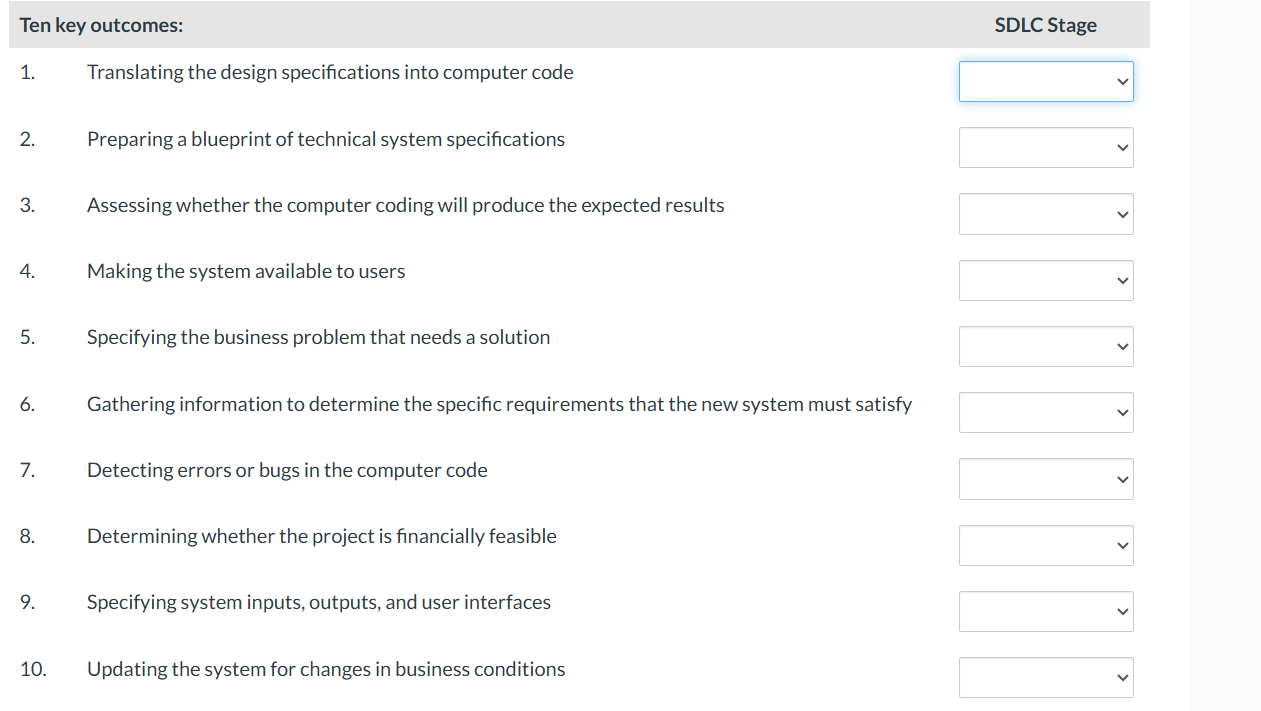
Task: Click the numbered label '5.' in the list
Action: [x=27, y=337]
